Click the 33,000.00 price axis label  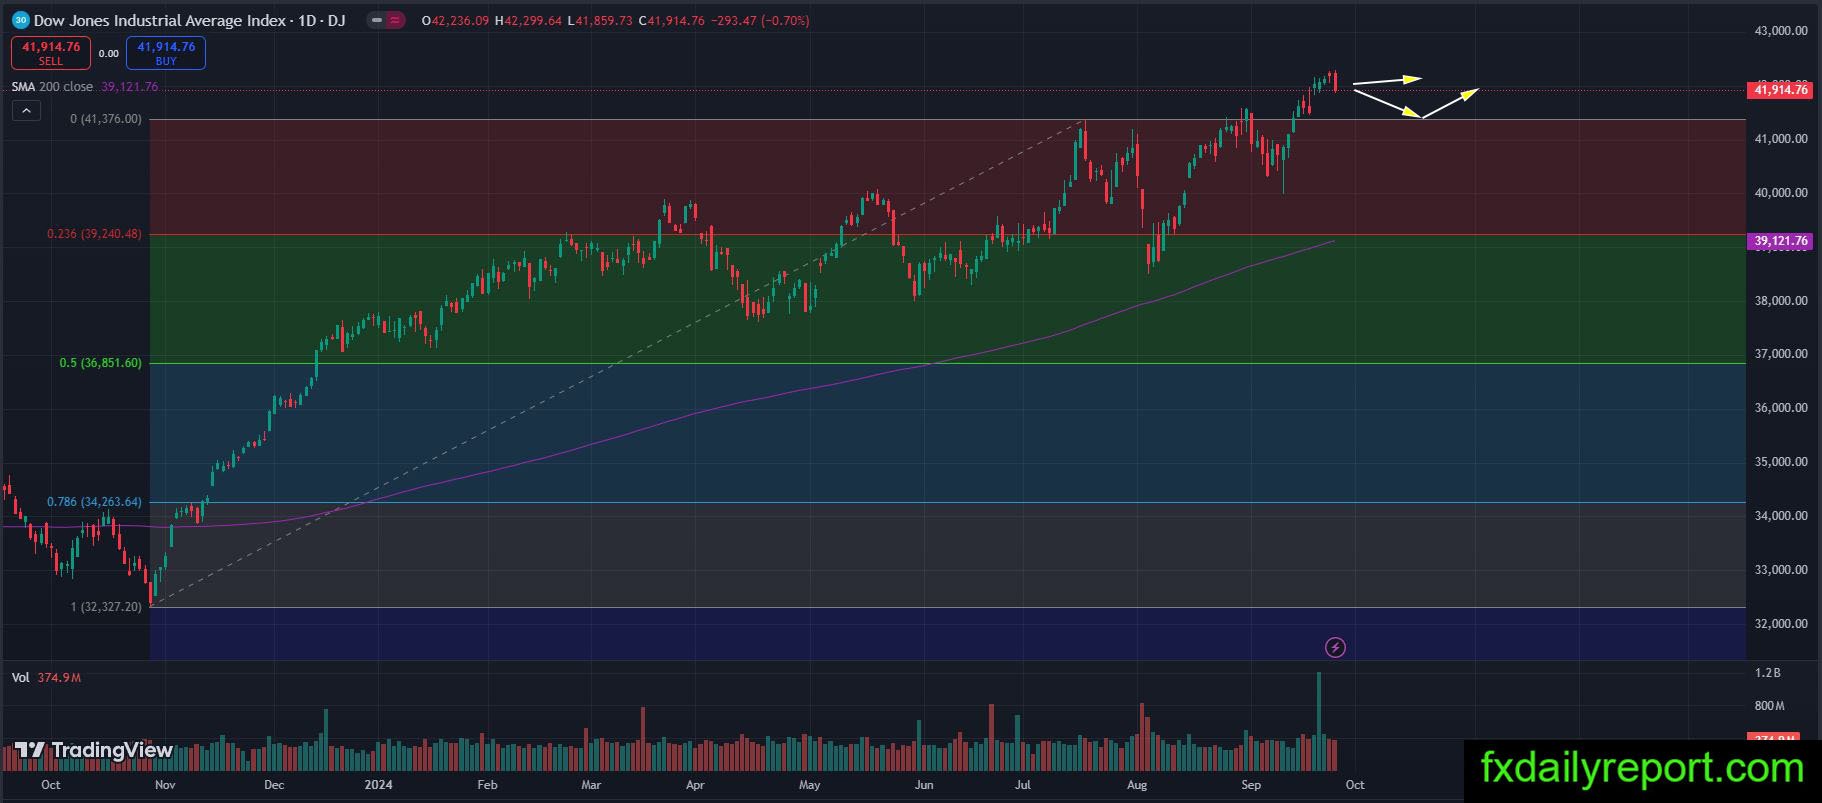(x=1781, y=570)
